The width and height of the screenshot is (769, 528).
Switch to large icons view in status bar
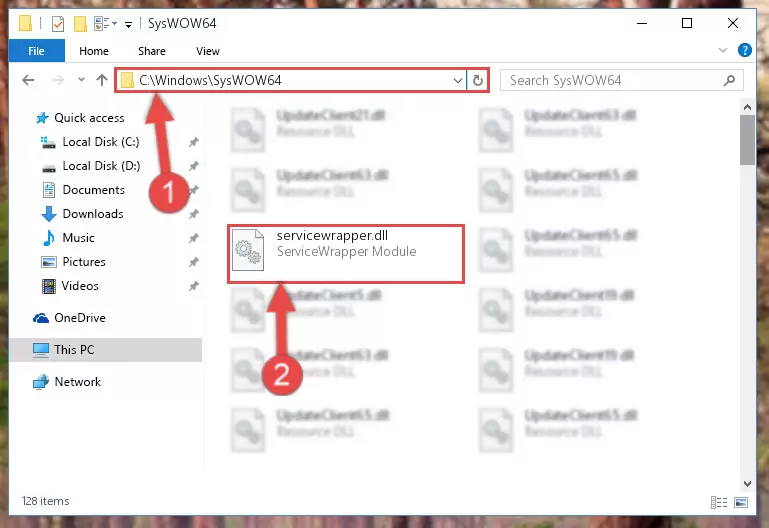[741, 502]
